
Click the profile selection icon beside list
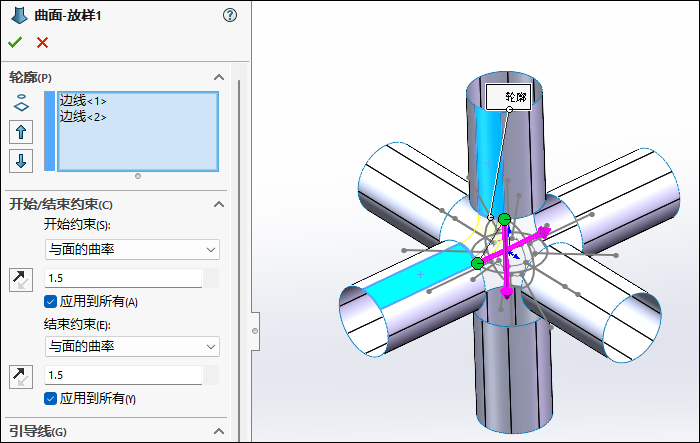(21, 103)
